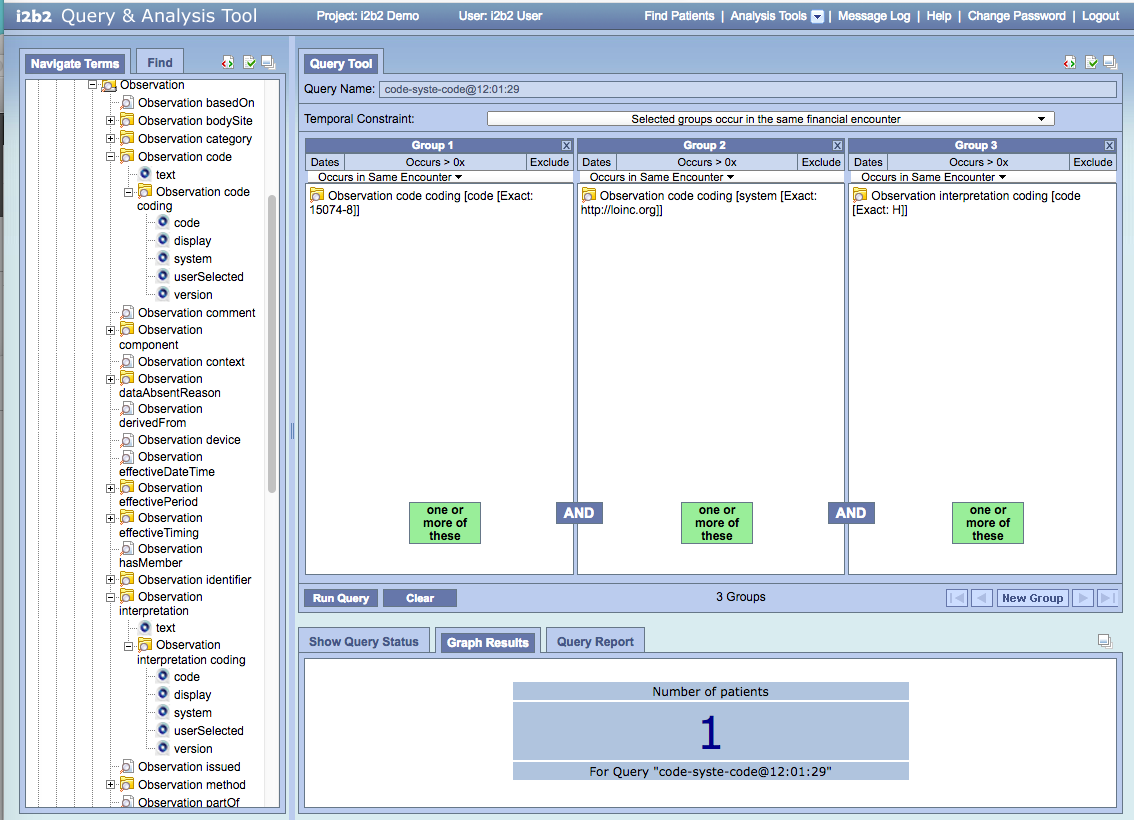Open 'Occurs in Same Encounter' dropdown in Group 3
Screen dimensions: 1134x820
933,177
